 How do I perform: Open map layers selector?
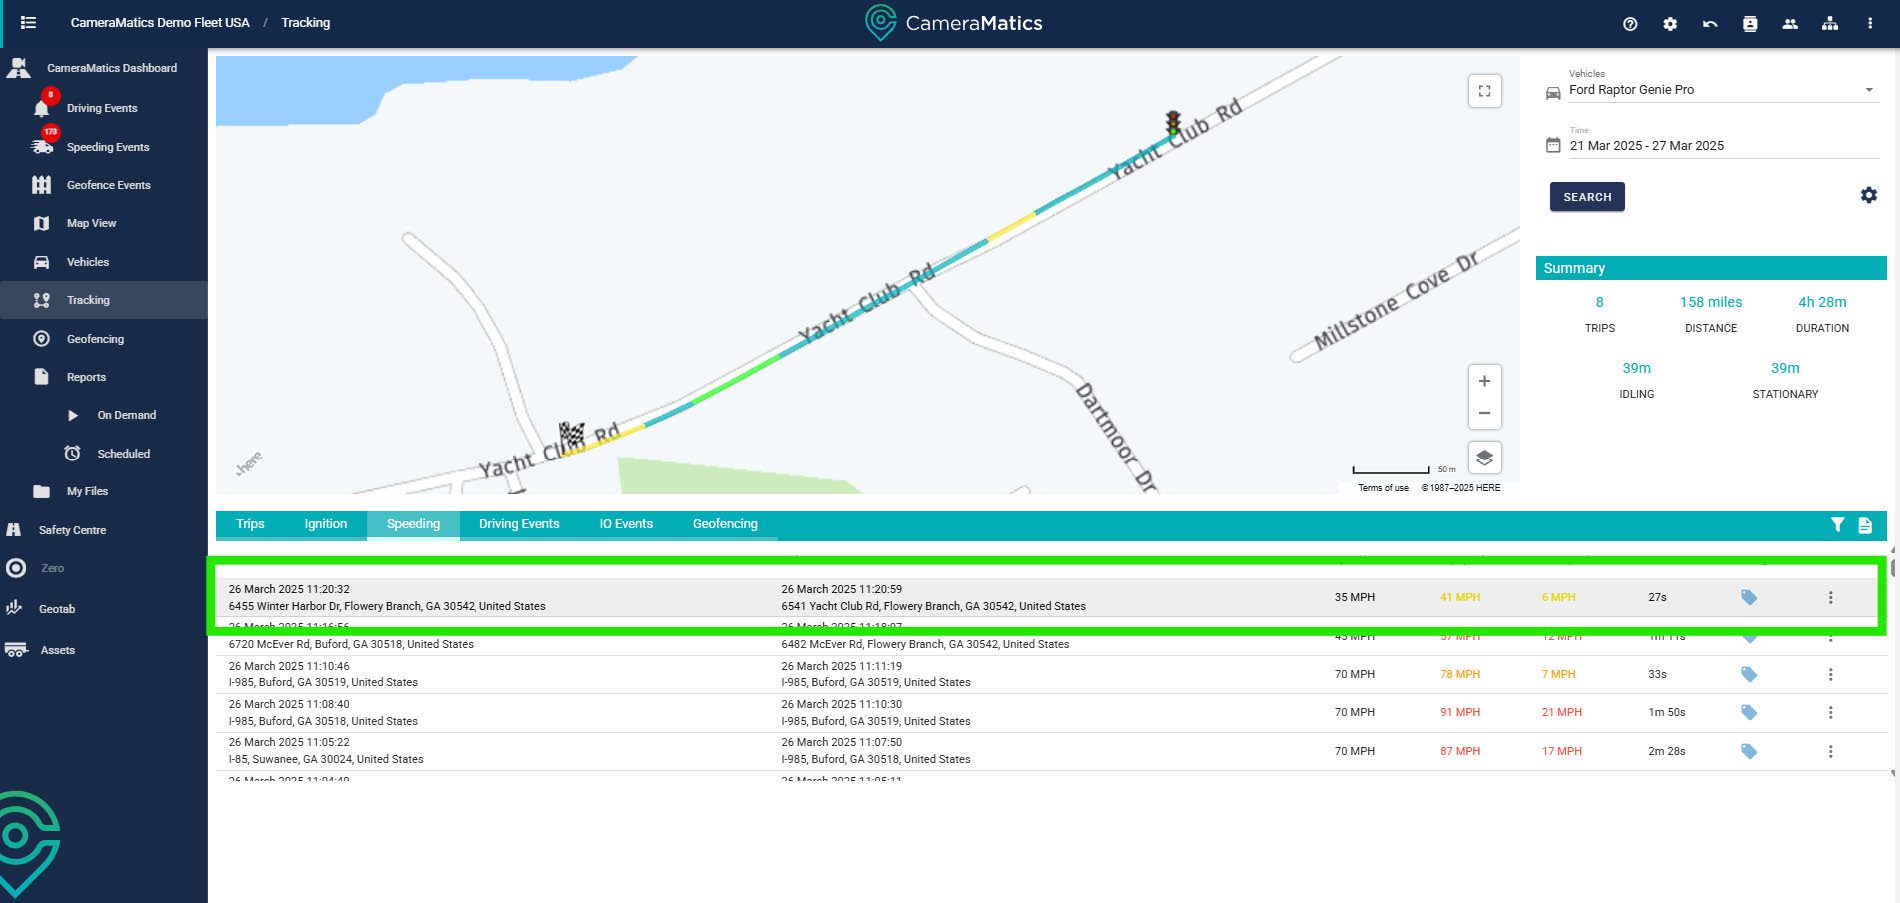[x=1484, y=457]
